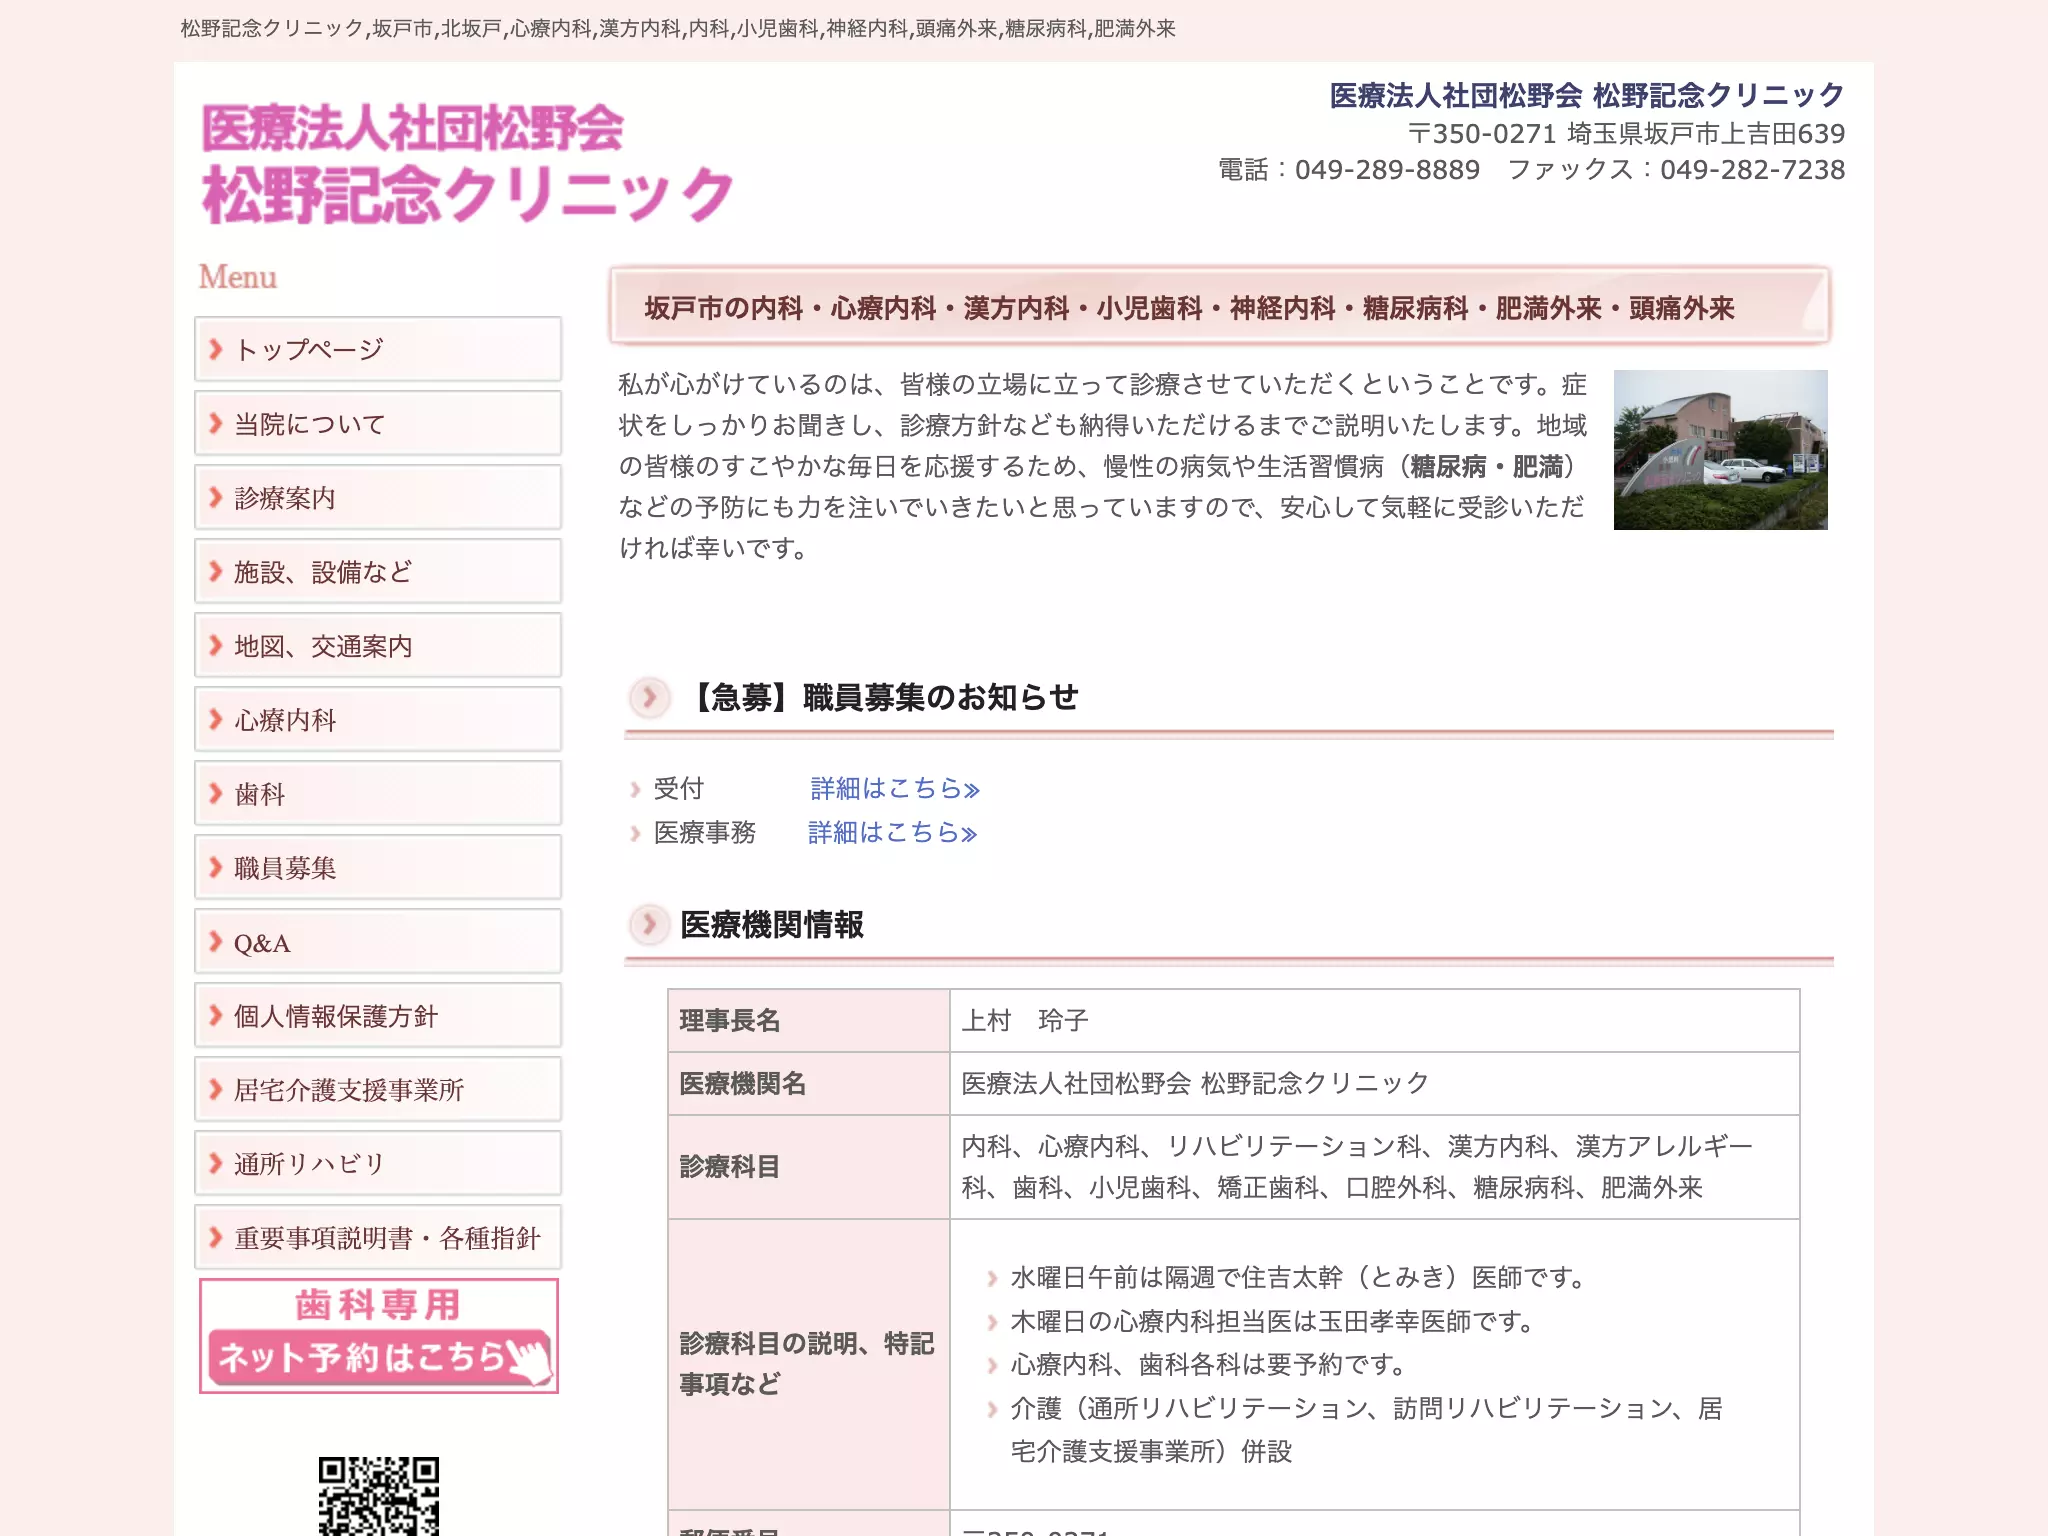The image size is (2048, 1536).
Task: Click the 坂戸市の内科・心療内科 banner heading
Action: tap(1220, 306)
